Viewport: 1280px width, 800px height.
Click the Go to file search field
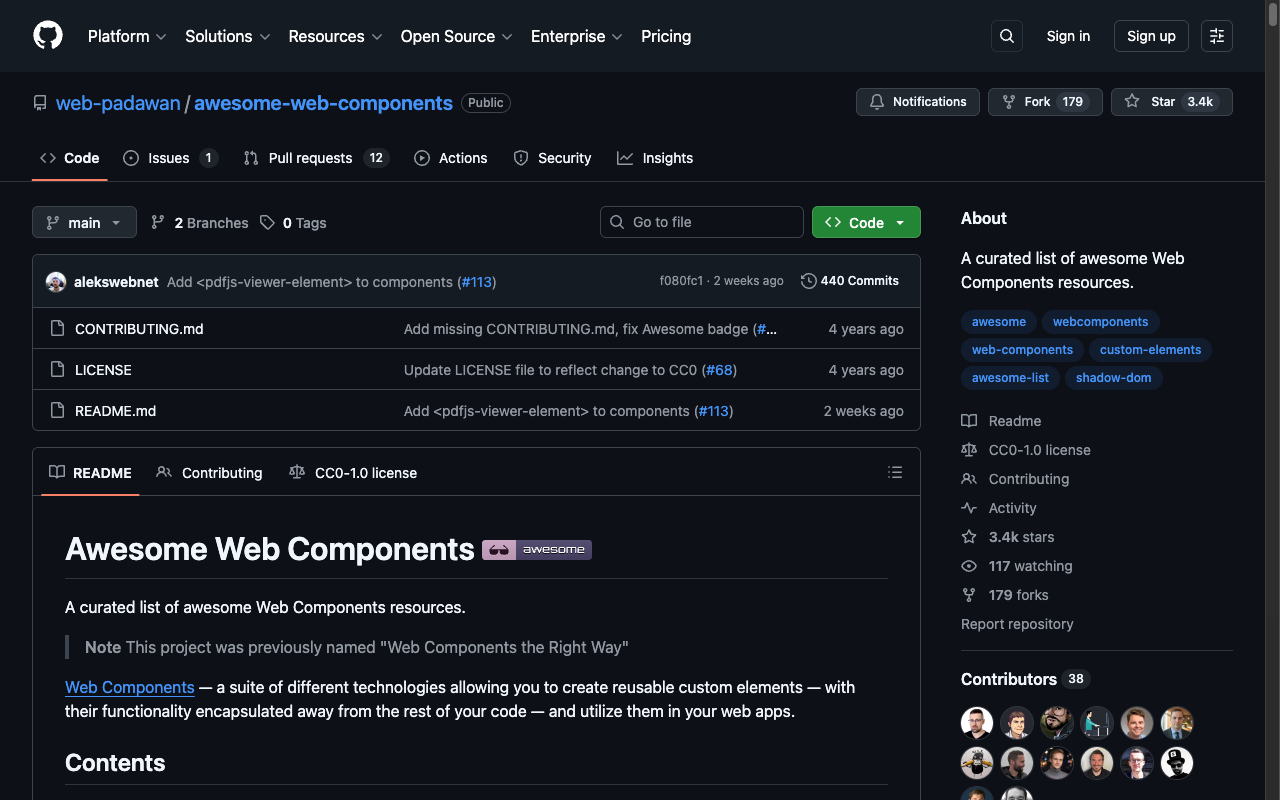(701, 222)
